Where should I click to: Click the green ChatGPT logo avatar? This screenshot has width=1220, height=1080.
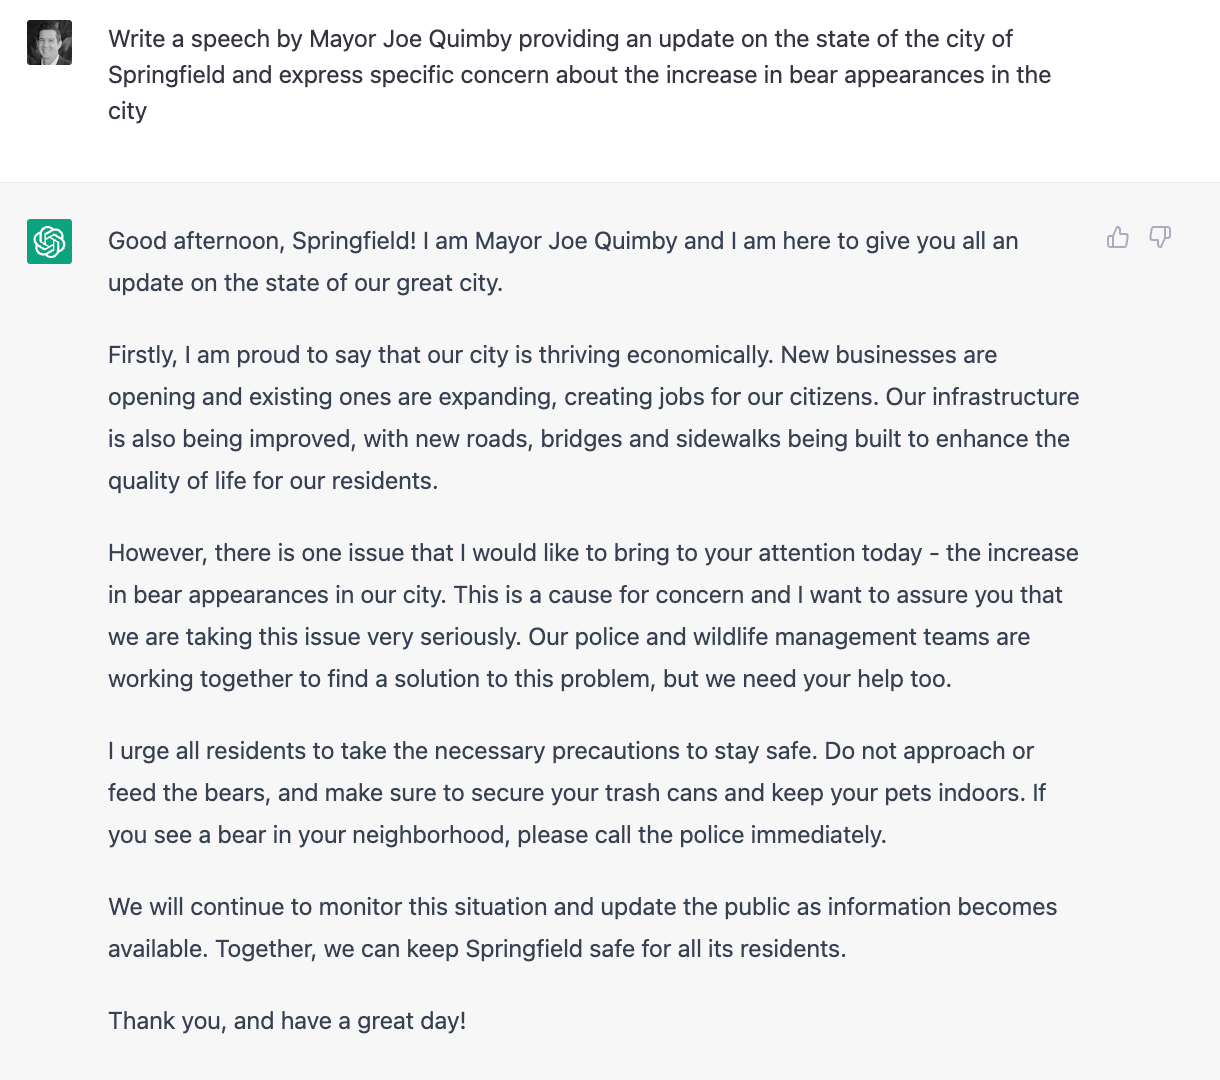pyautogui.click(x=49, y=241)
